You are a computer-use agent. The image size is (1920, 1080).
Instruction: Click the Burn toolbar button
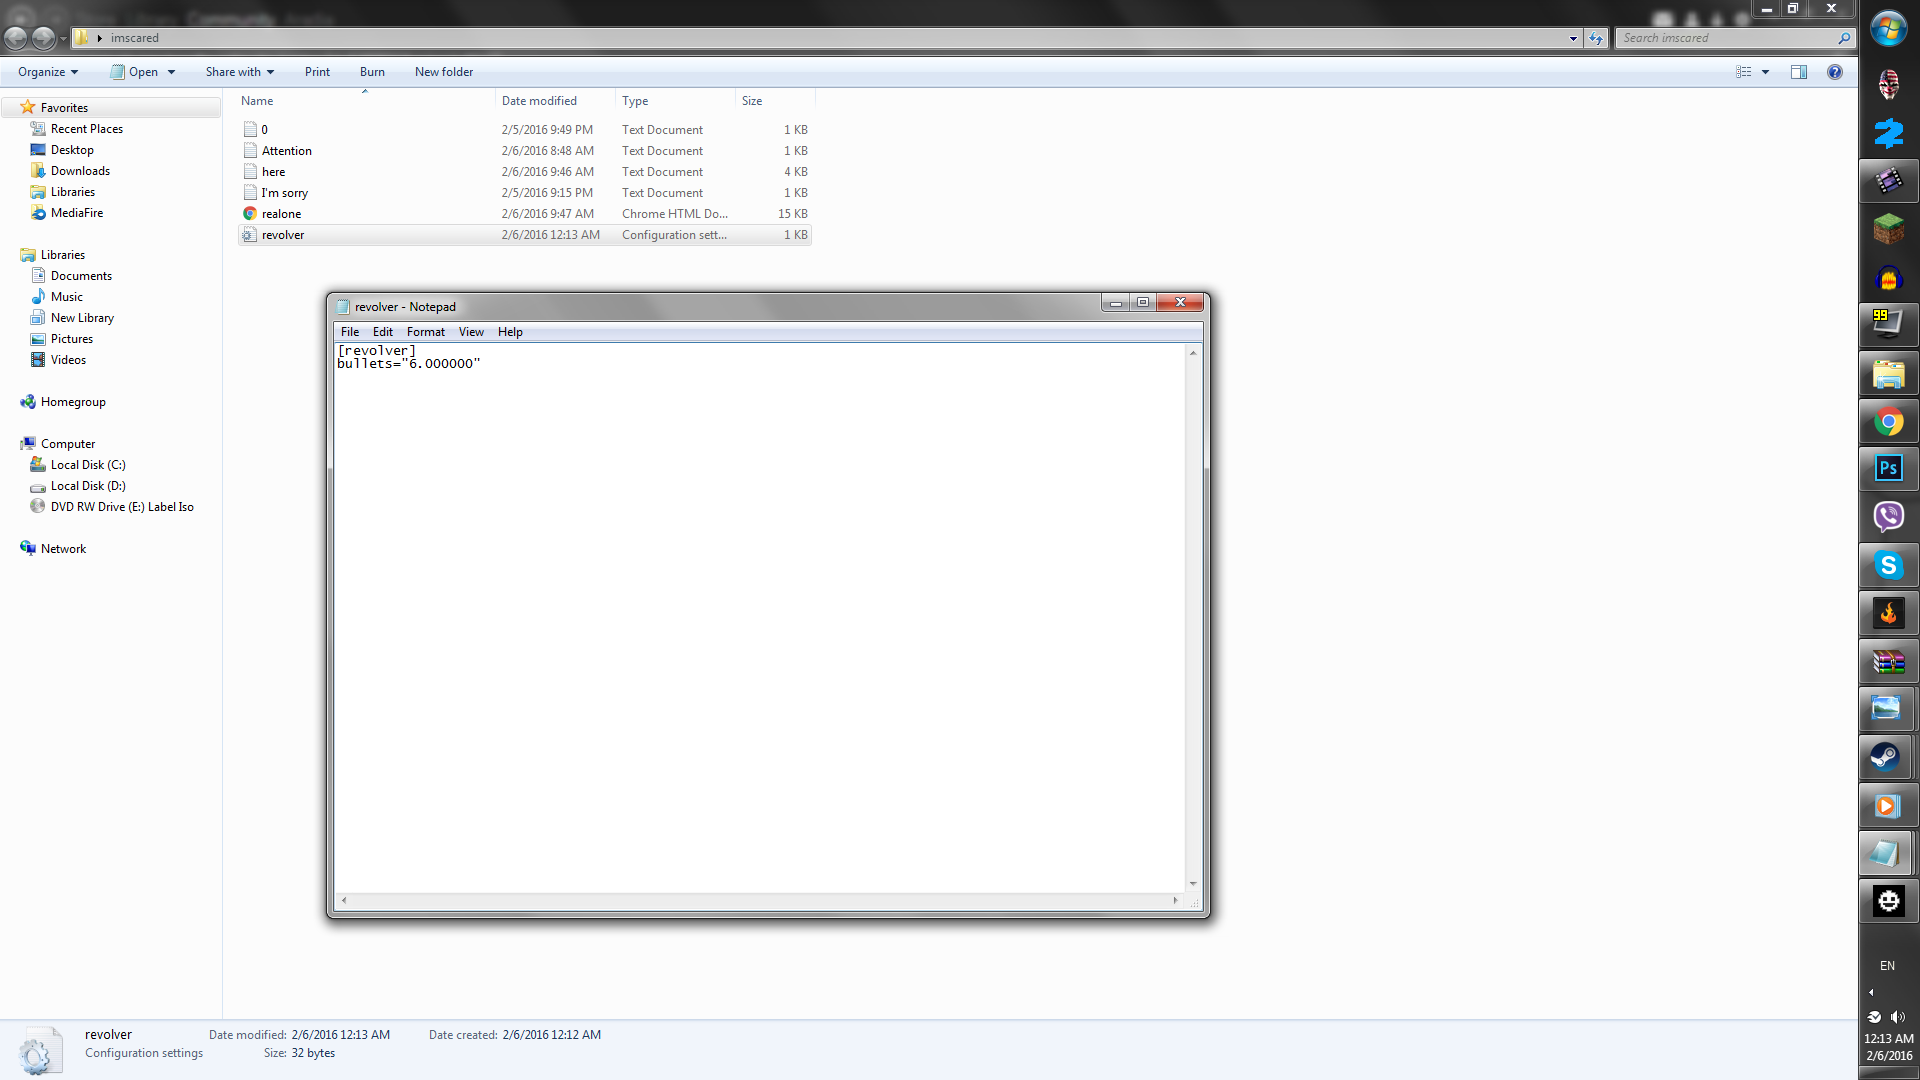(372, 72)
